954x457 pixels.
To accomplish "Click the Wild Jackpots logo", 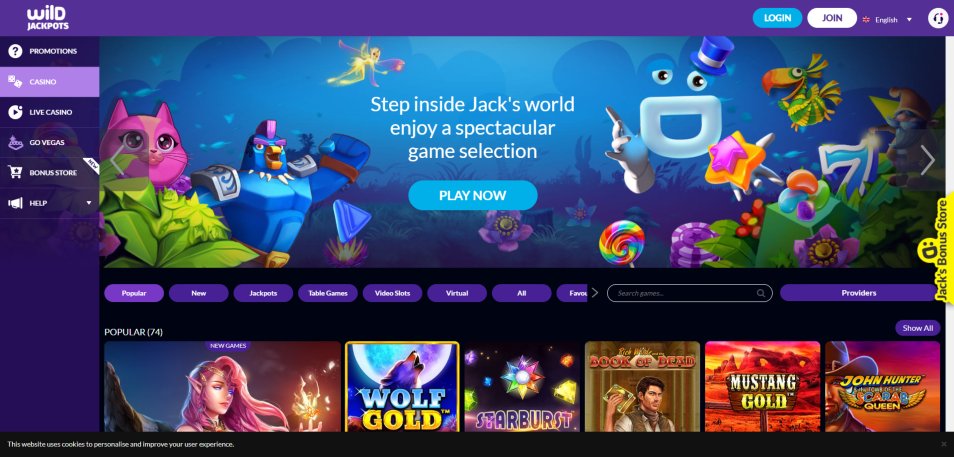I will pyautogui.click(x=47, y=18).
